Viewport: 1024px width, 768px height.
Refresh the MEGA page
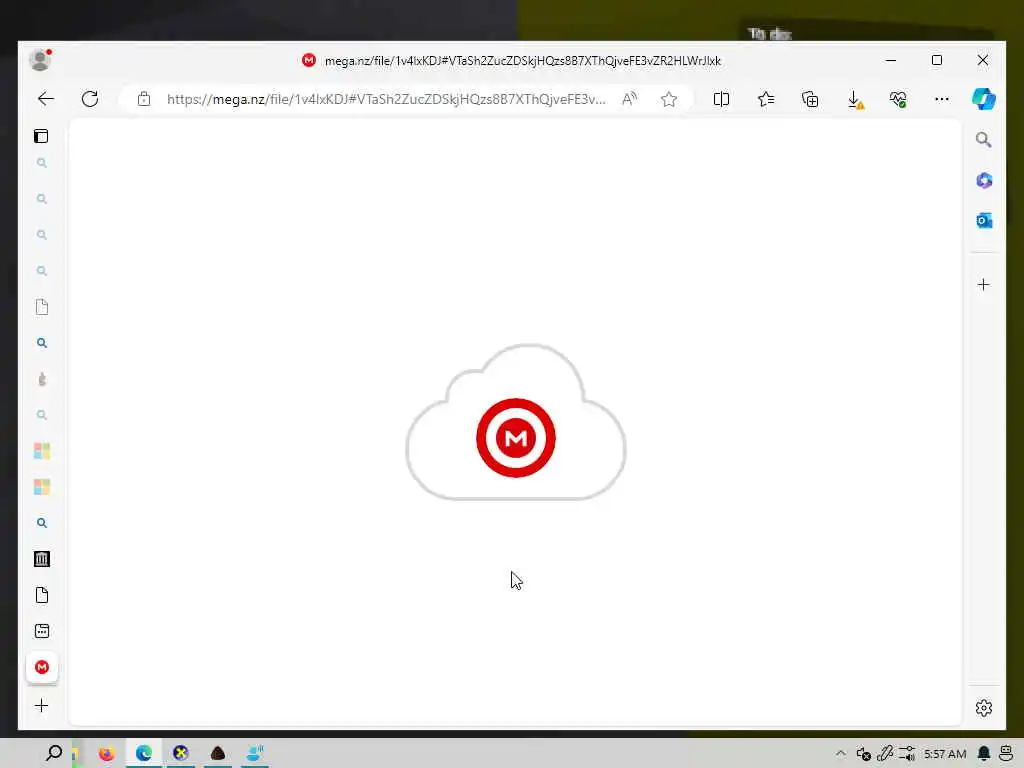[90, 99]
